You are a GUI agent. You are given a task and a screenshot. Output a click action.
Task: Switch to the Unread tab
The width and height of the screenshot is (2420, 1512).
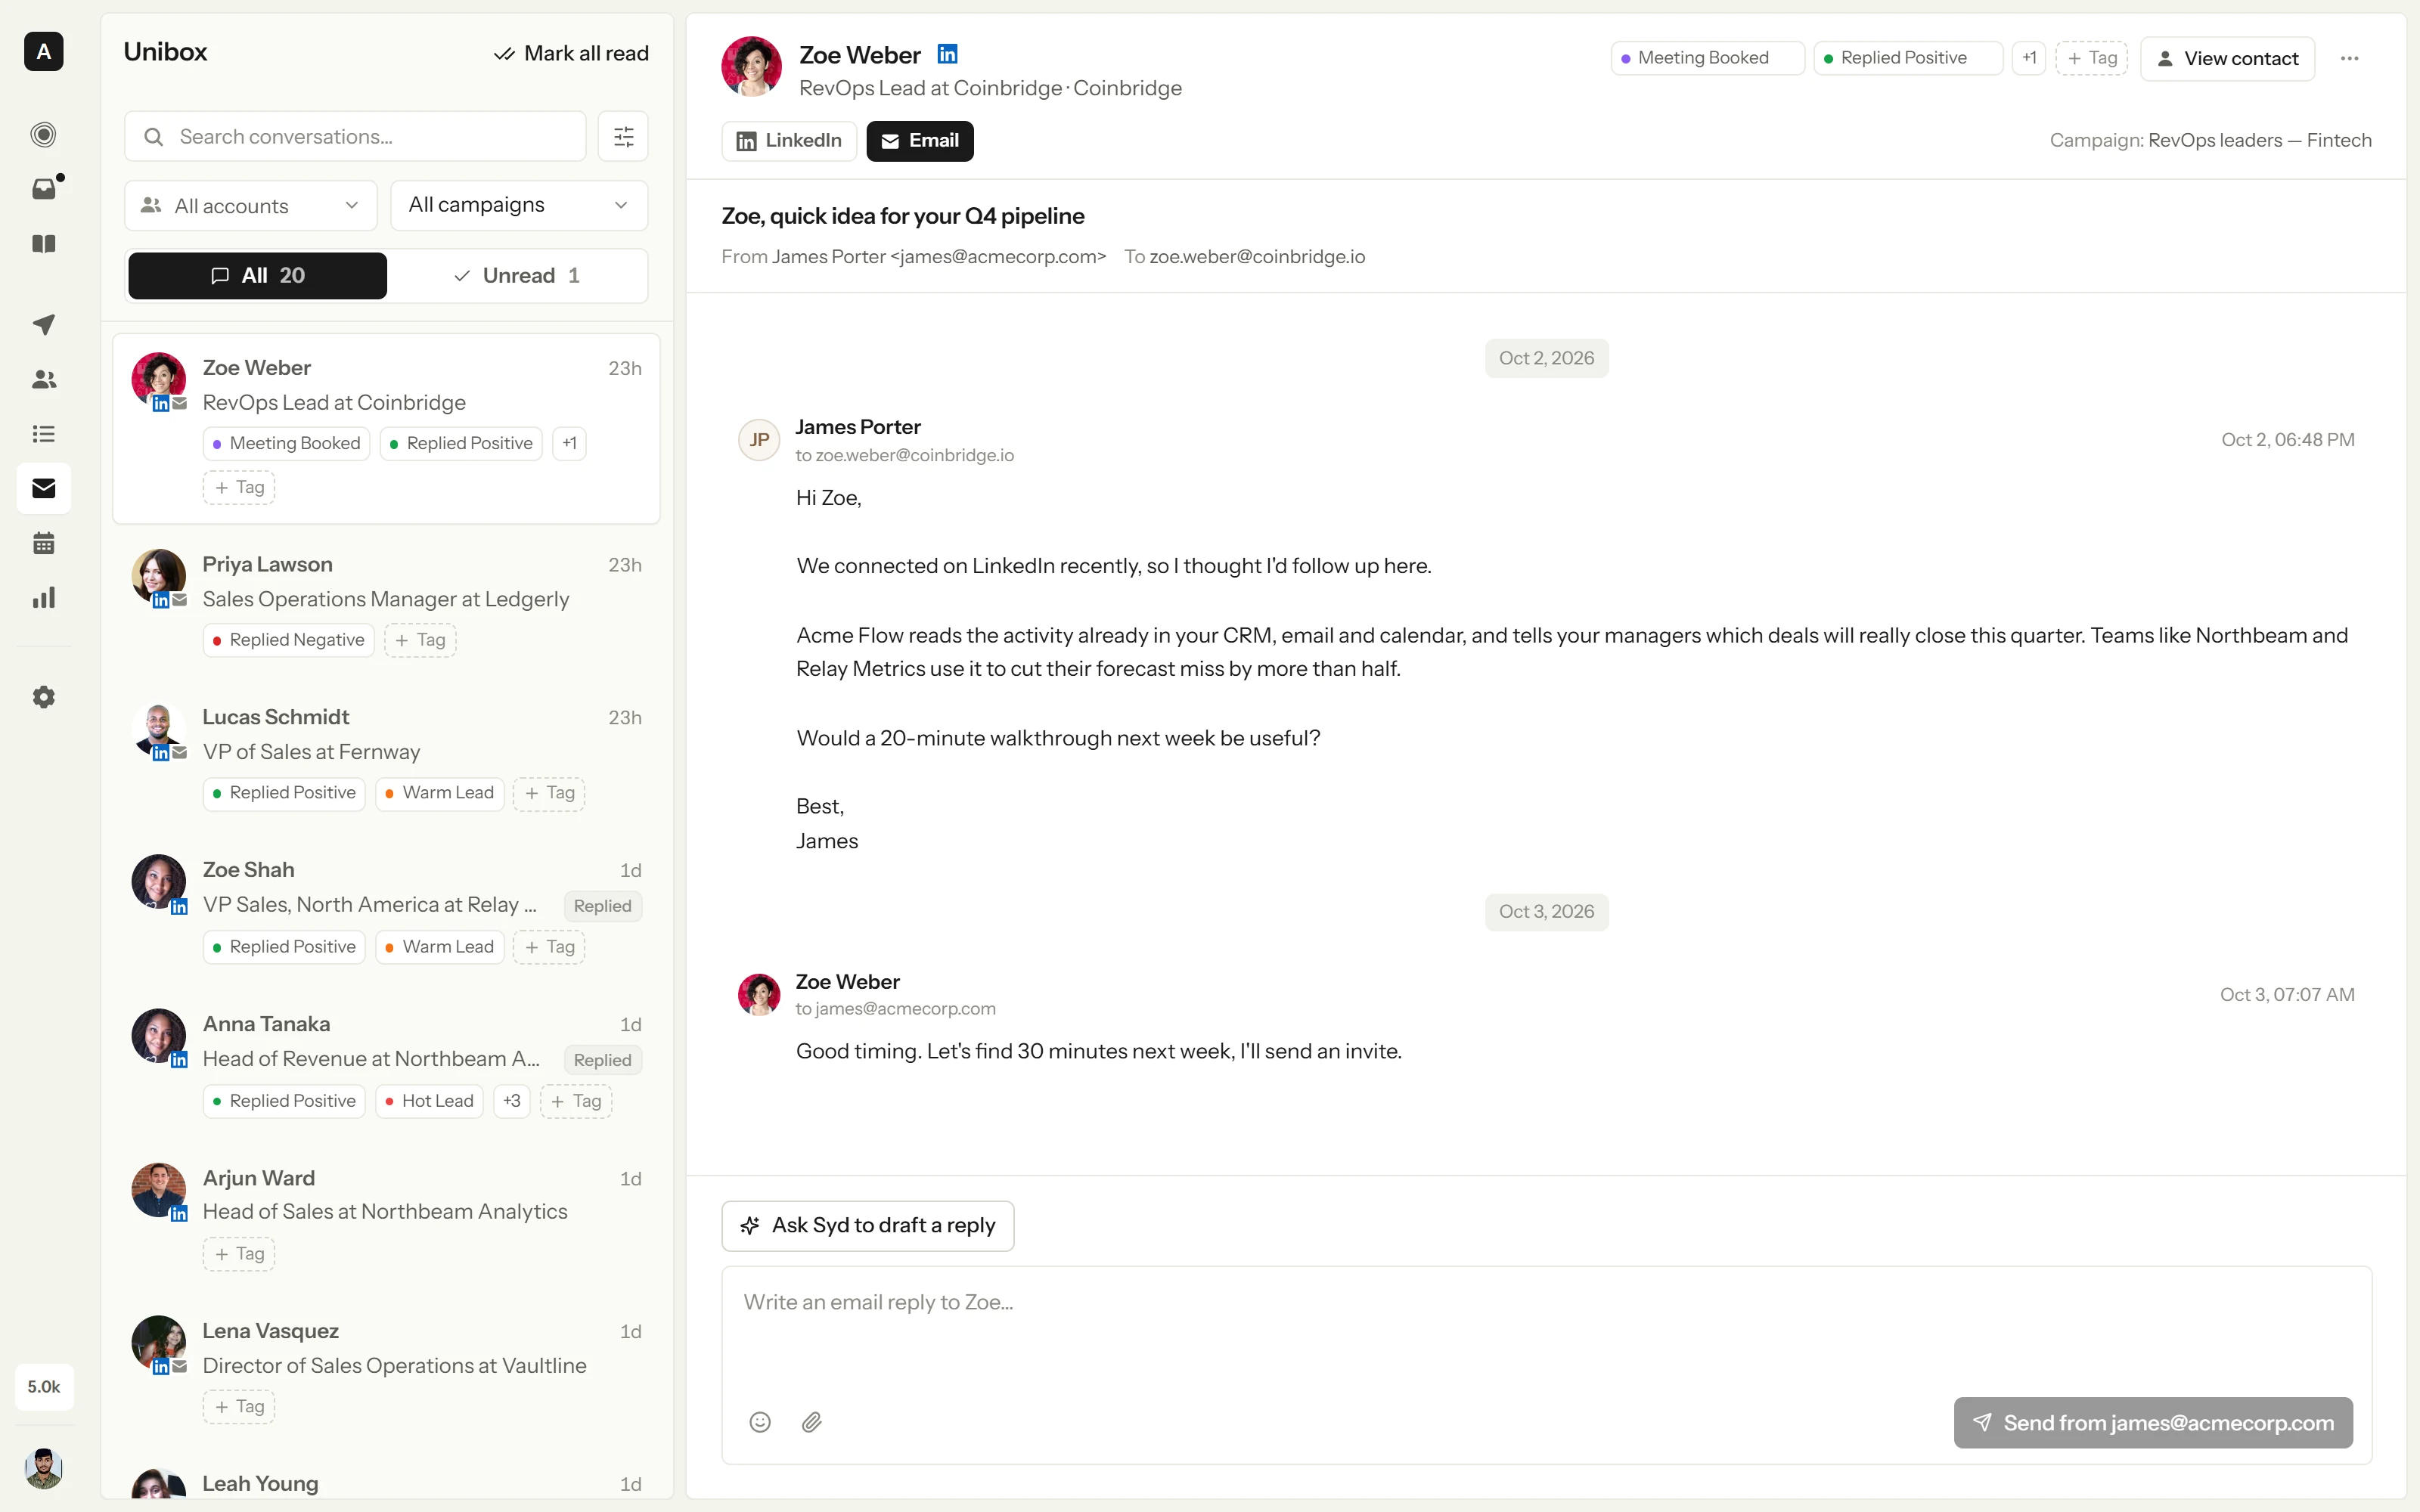click(x=517, y=275)
